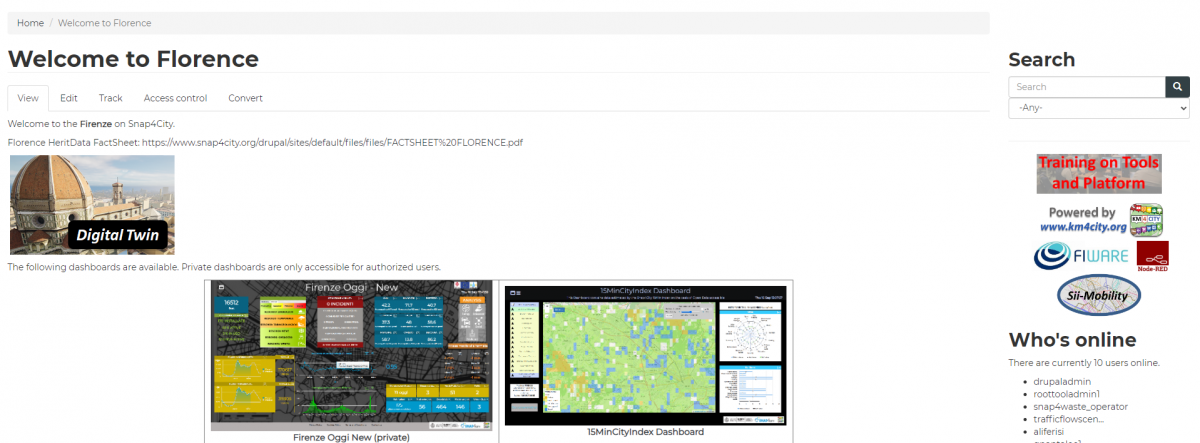Switch to the Edit tab
The image size is (1200, 443).
[x=68, y=98]
